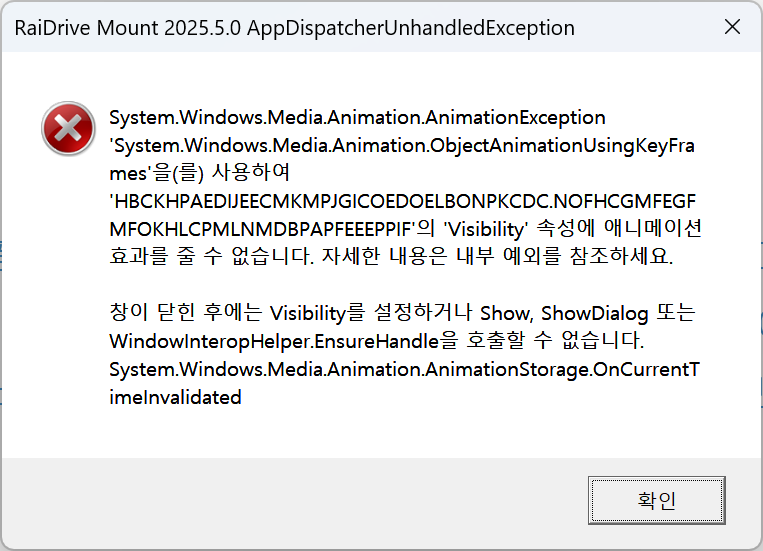This screenshot has height=551, width=763.
Task: Click the WindowInteropHelper.EnsureHandle text
Action: click(x=274, y=341)
